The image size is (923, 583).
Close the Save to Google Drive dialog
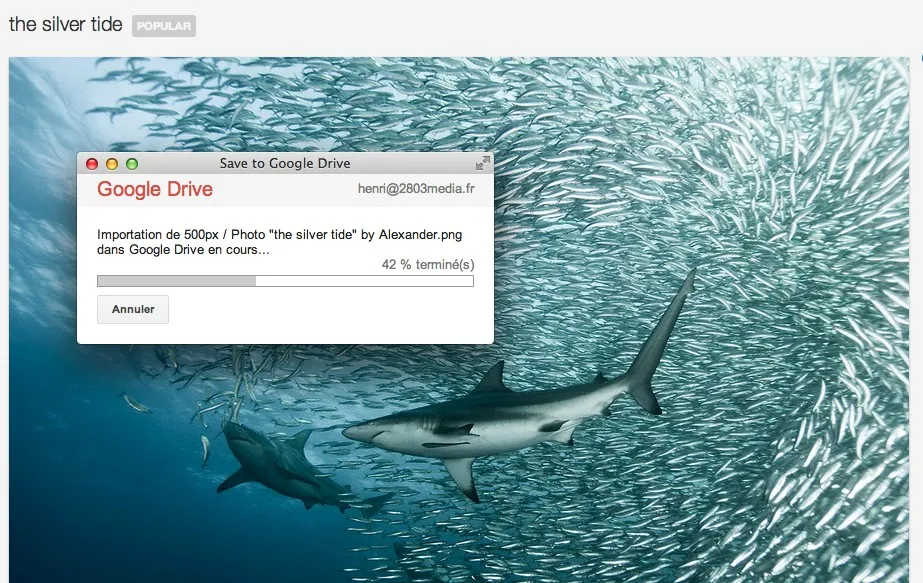coord(92,164)
